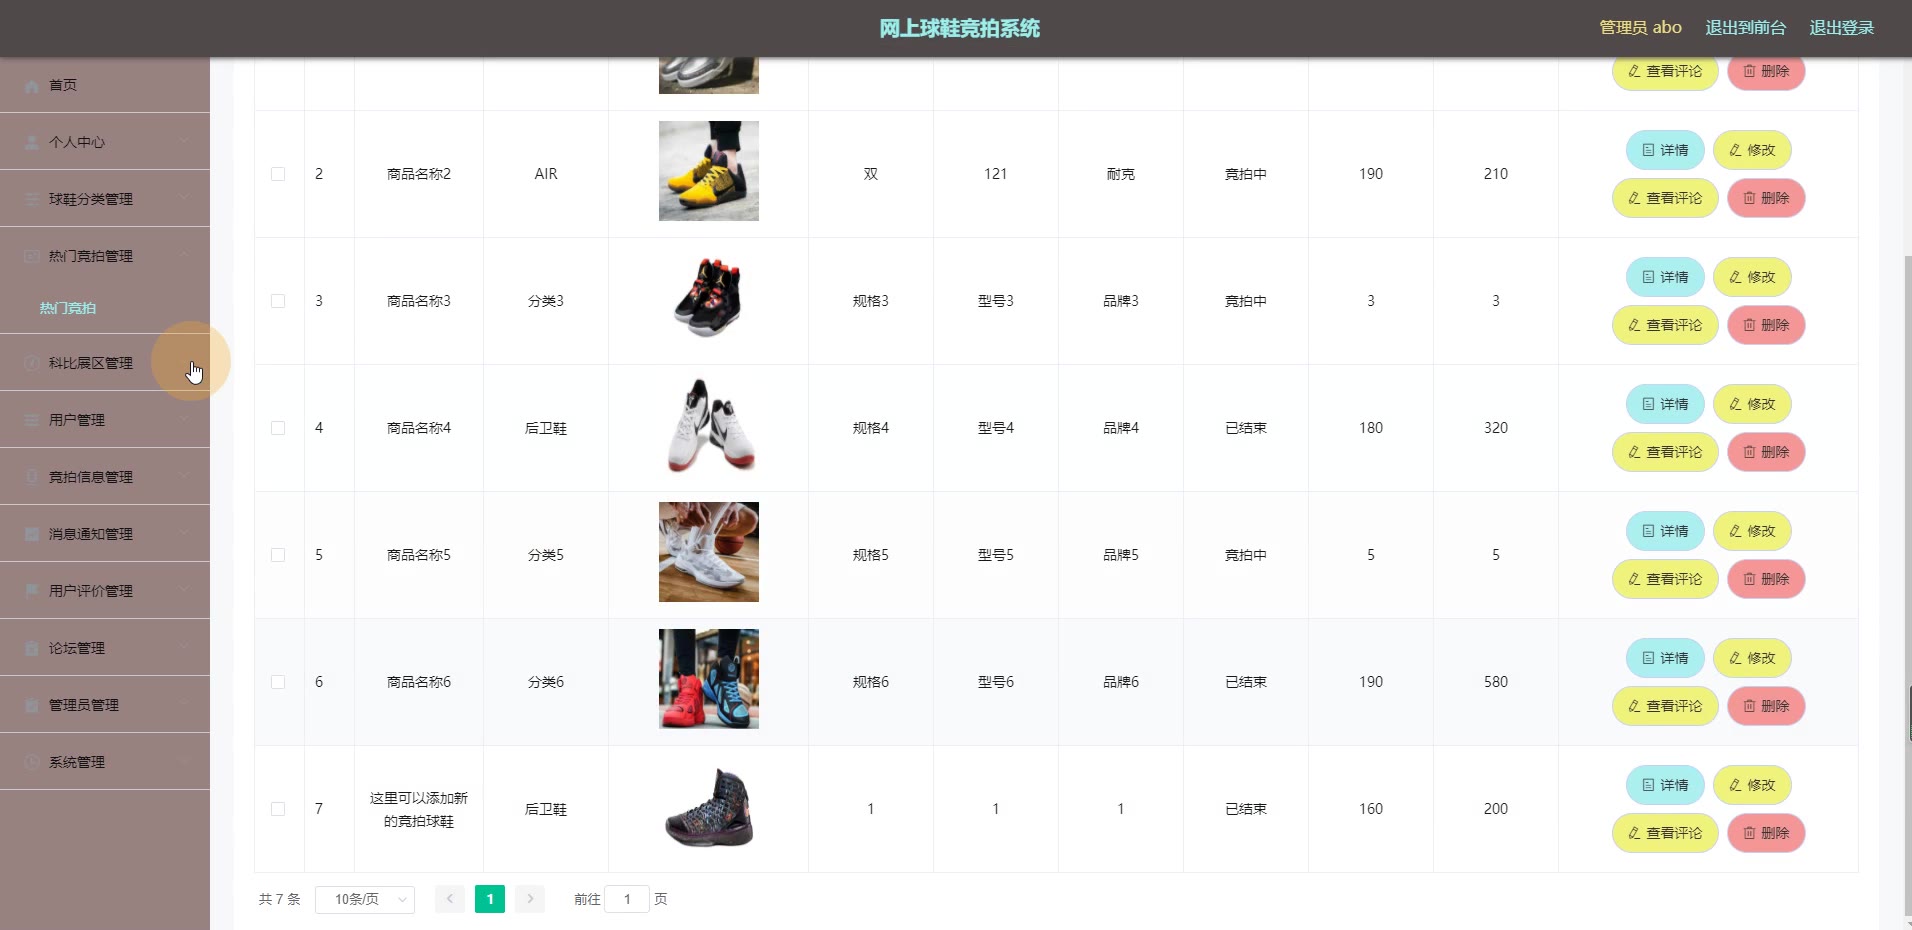This screenshot has height=930, width=1912.
Task: Click the icon beside 管理员管理
Action: pos(32,706)
